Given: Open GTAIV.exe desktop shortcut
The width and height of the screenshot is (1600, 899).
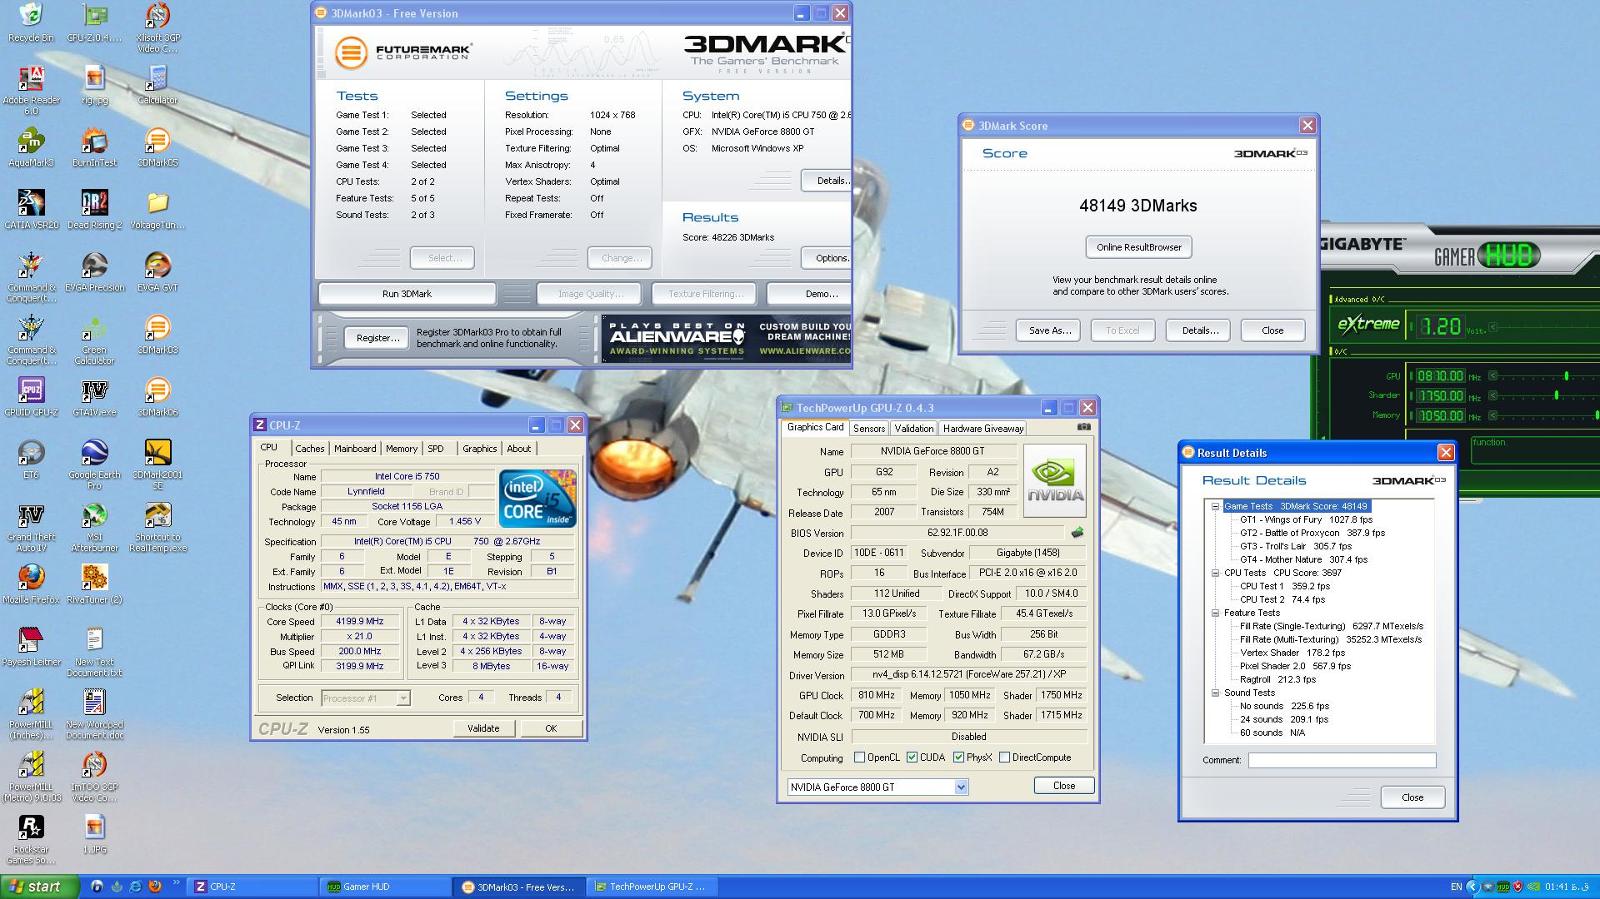Looking at the screenshot, I should point(94,397).
